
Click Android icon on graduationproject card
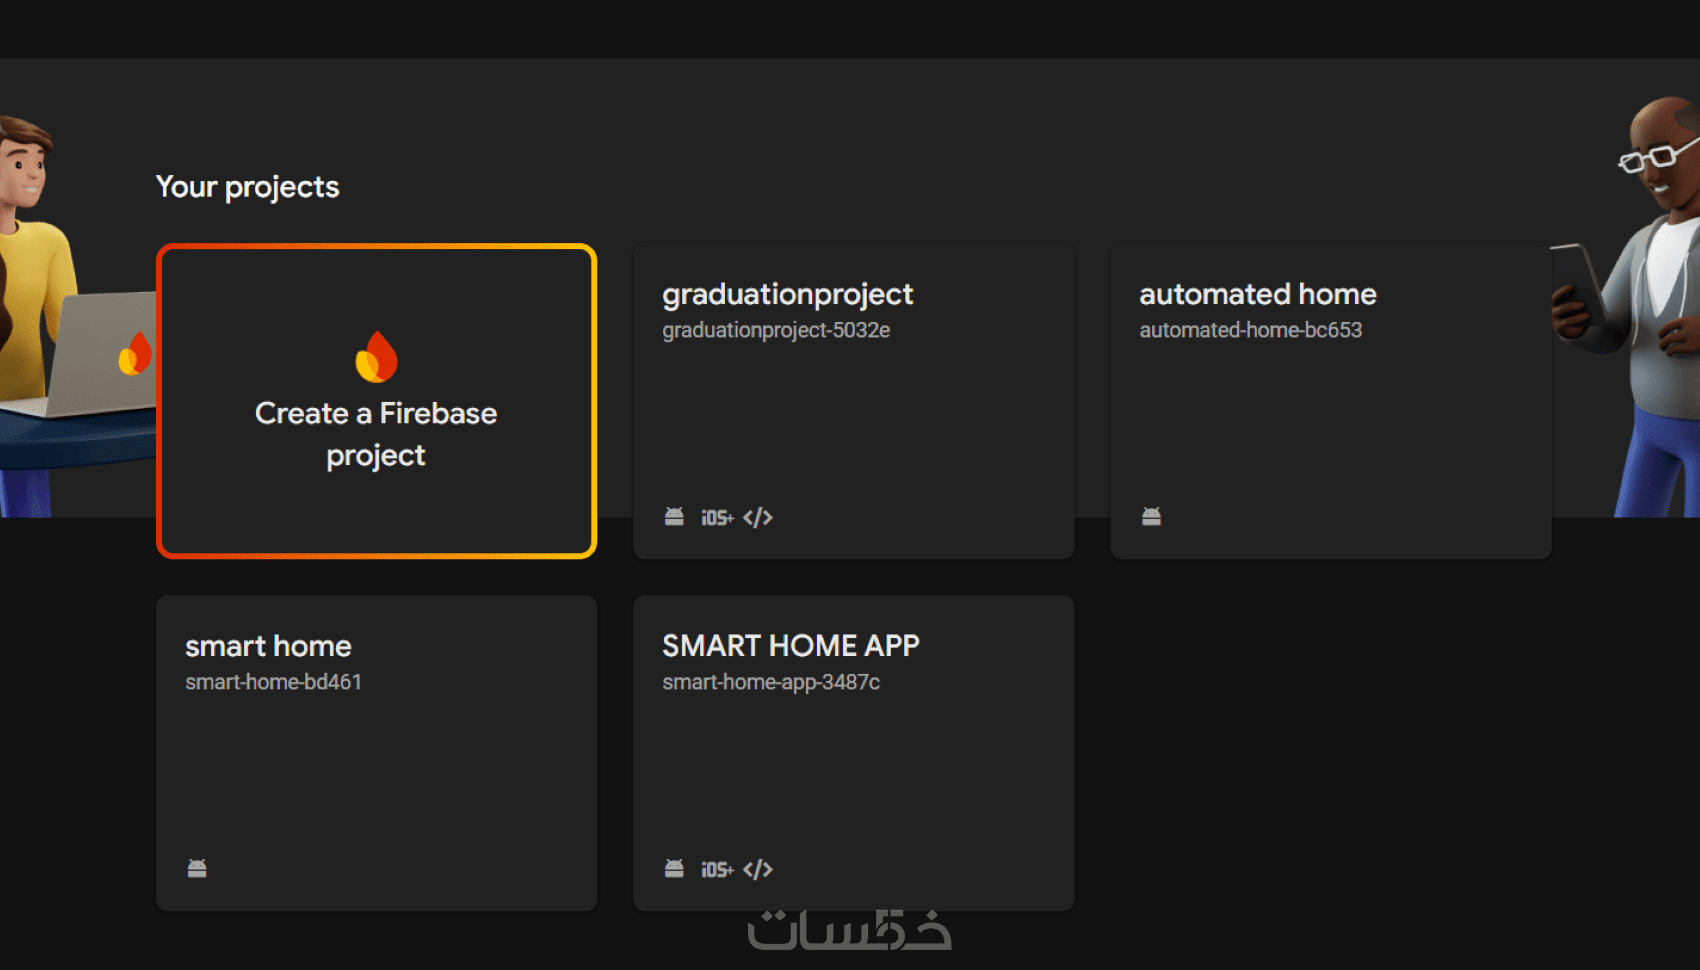click(x=675, y=516)
